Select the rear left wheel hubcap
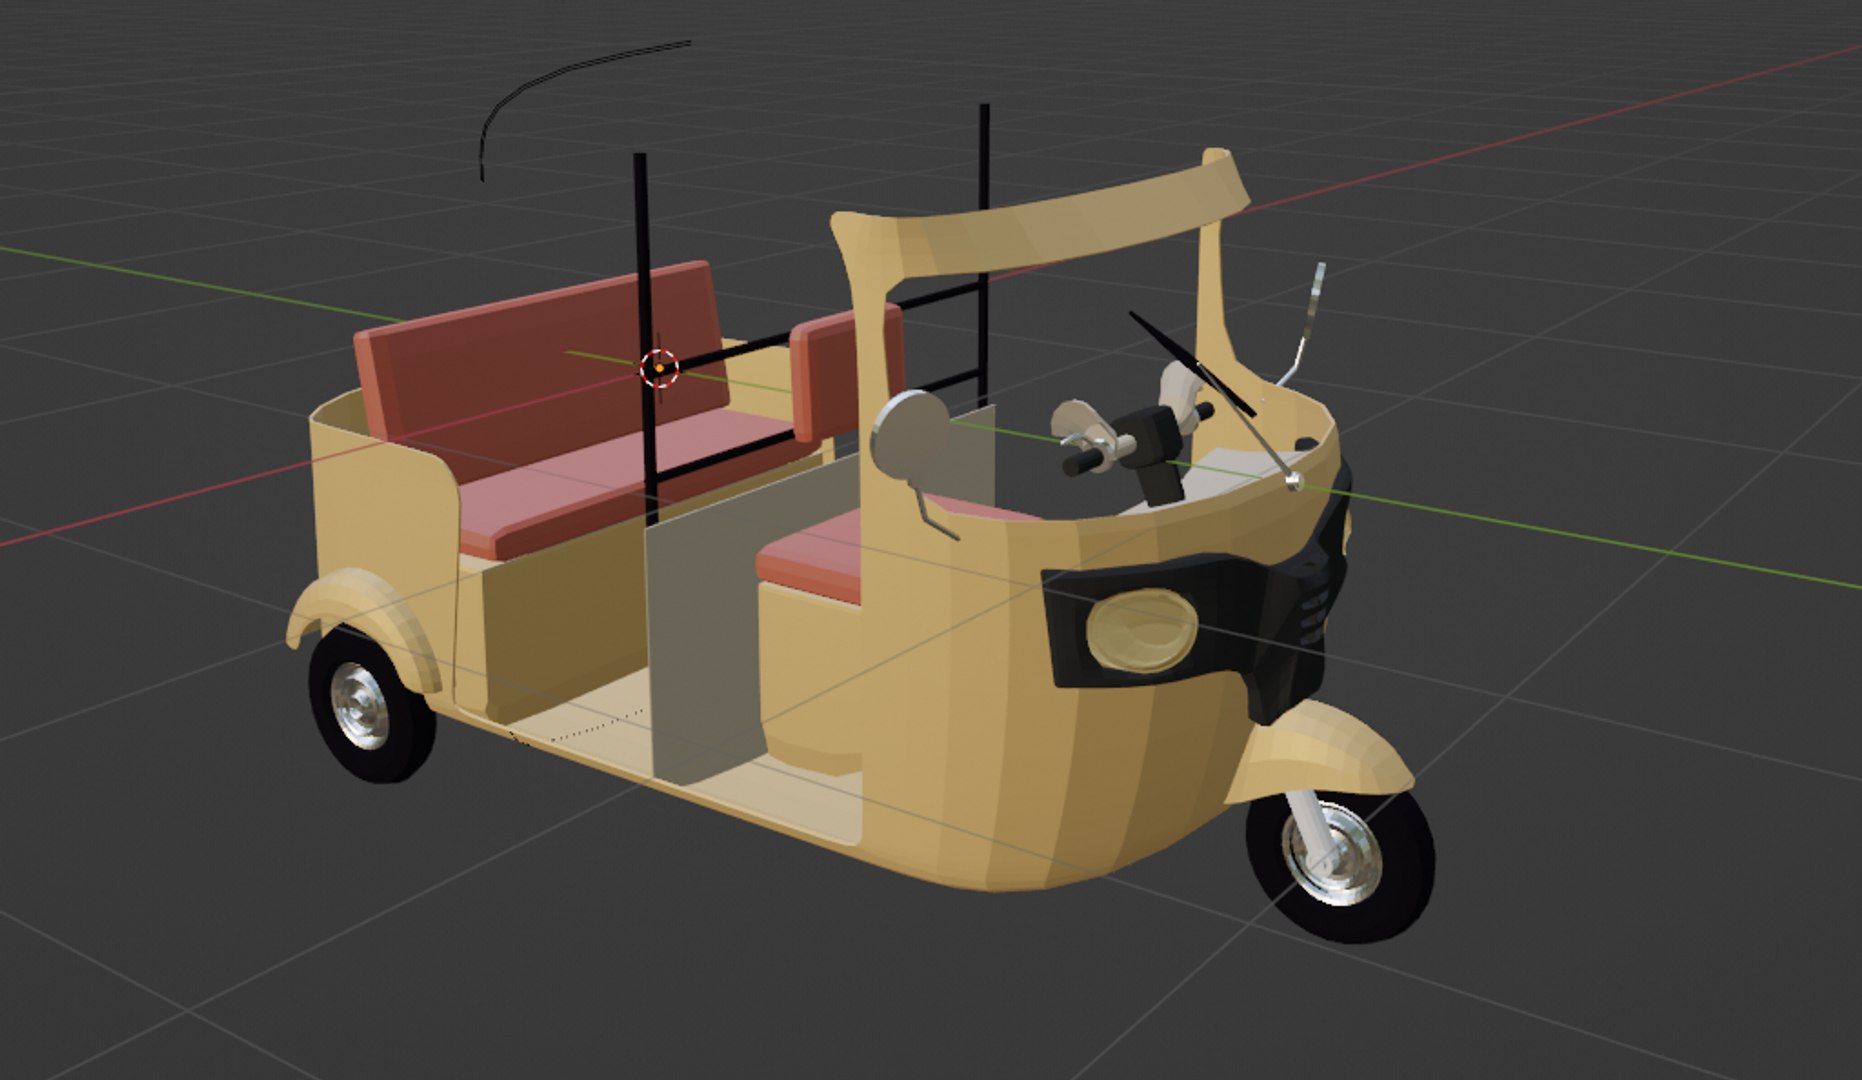Screen dimensions: 1862x1080 tap(361, 707)
